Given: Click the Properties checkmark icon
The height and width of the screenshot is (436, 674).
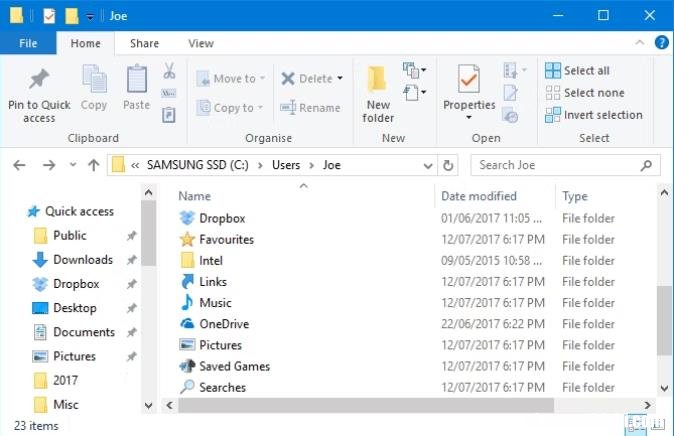Looking at the screenshot, I should point(469,79).
